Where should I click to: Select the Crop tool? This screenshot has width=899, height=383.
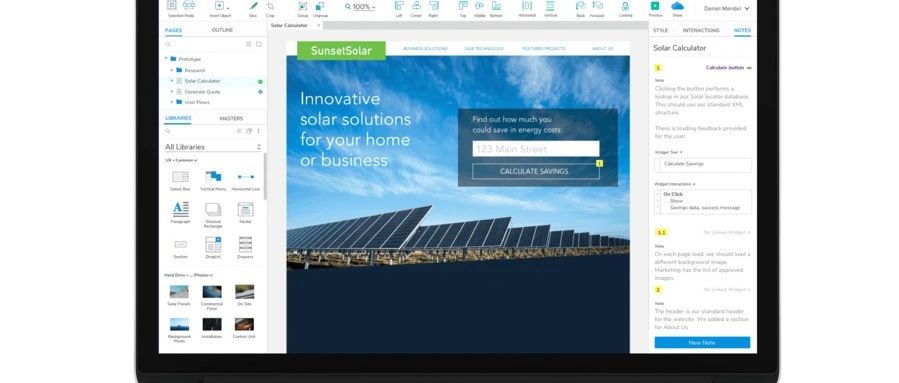coord(270,8)
